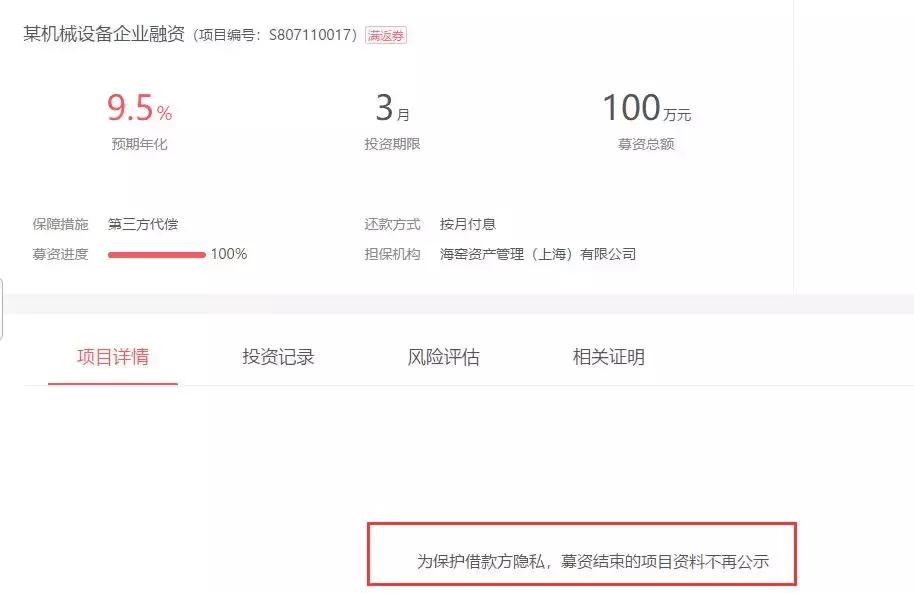The image size is (914, 593).
Task: Click the 保障措施 label
Action: (61, 224)
